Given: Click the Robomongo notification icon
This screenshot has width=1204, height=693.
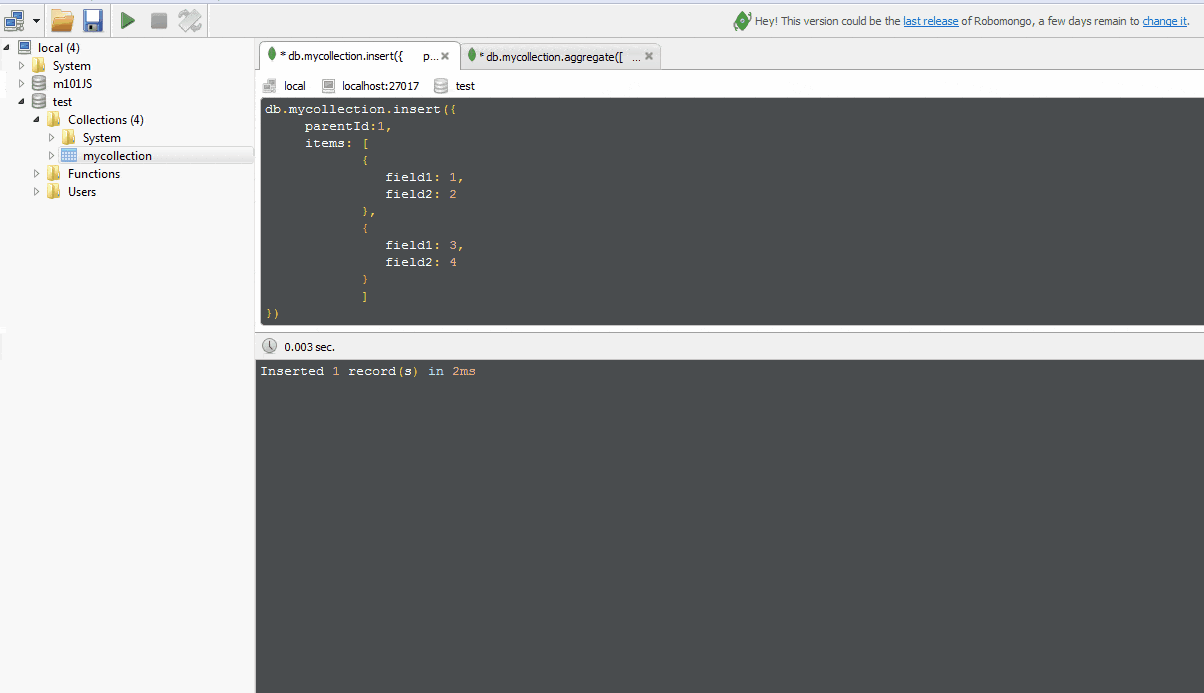Looking at the screenshot, I should coord(741,21).
